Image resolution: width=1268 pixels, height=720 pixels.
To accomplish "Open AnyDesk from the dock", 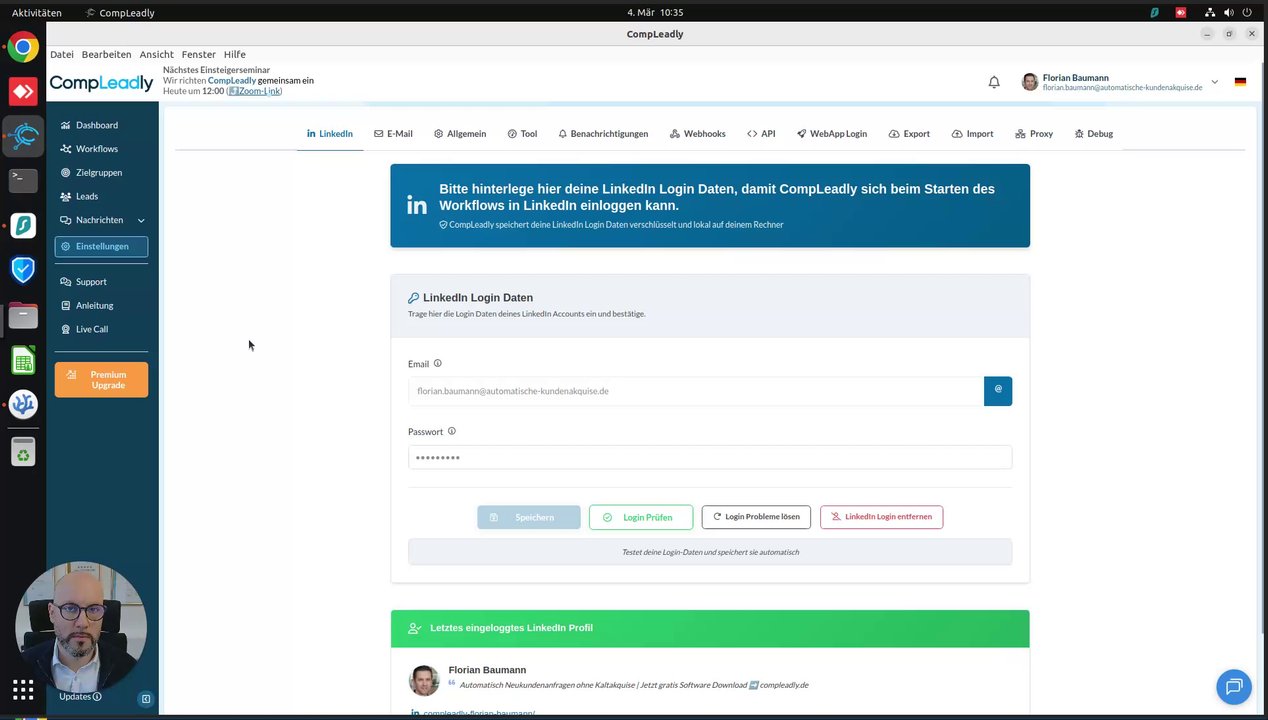I will click(23, 91).
